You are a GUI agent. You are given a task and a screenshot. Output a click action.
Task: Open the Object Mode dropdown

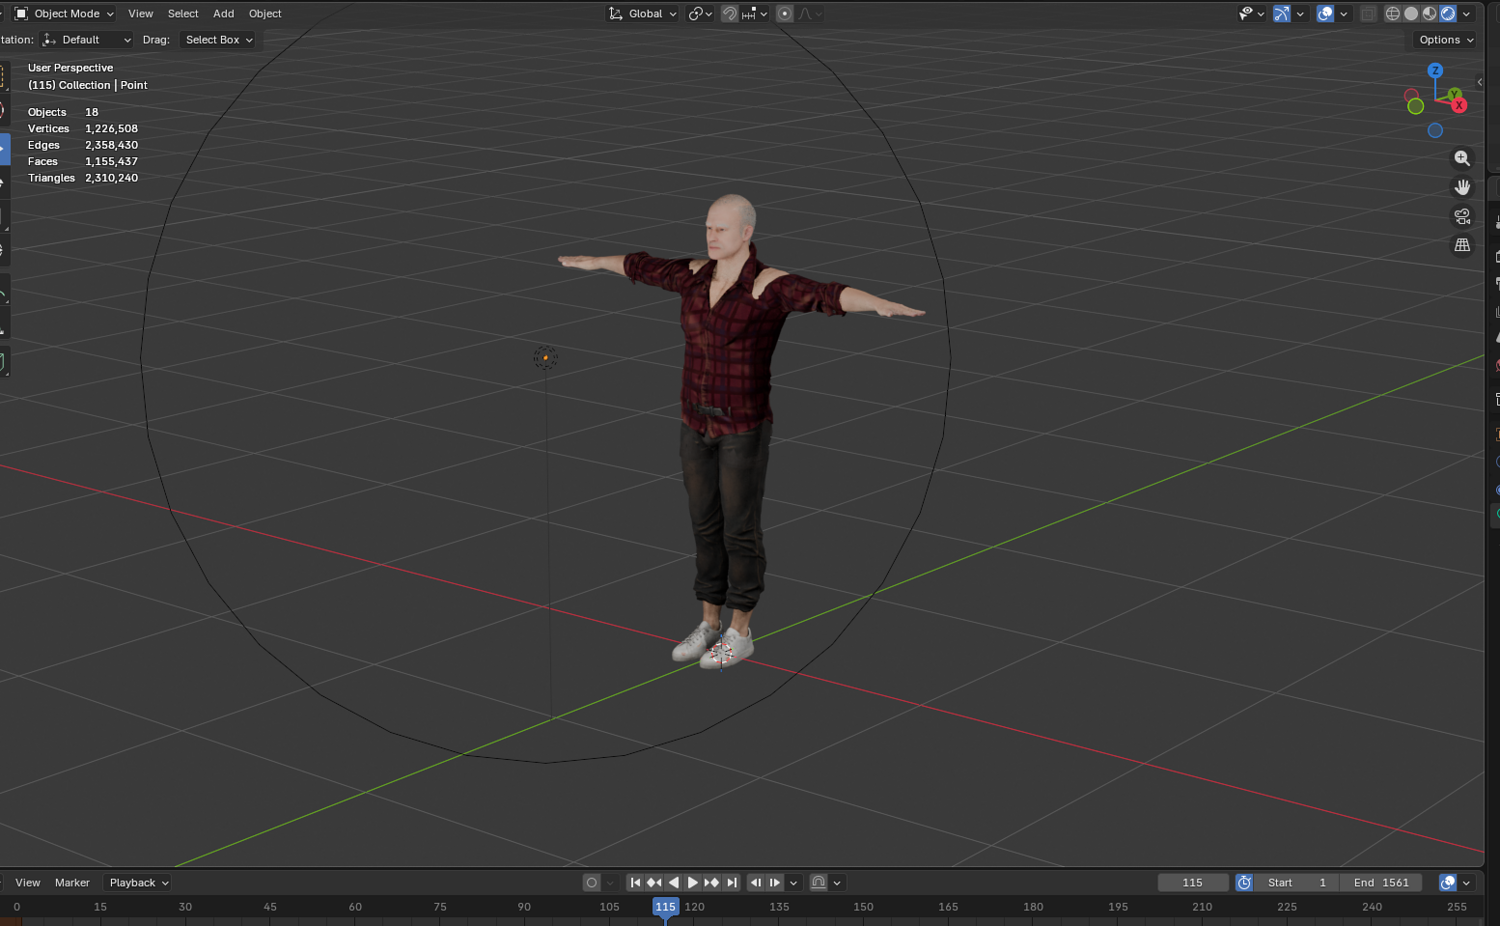pyautogui.click(x=65, y=14)
